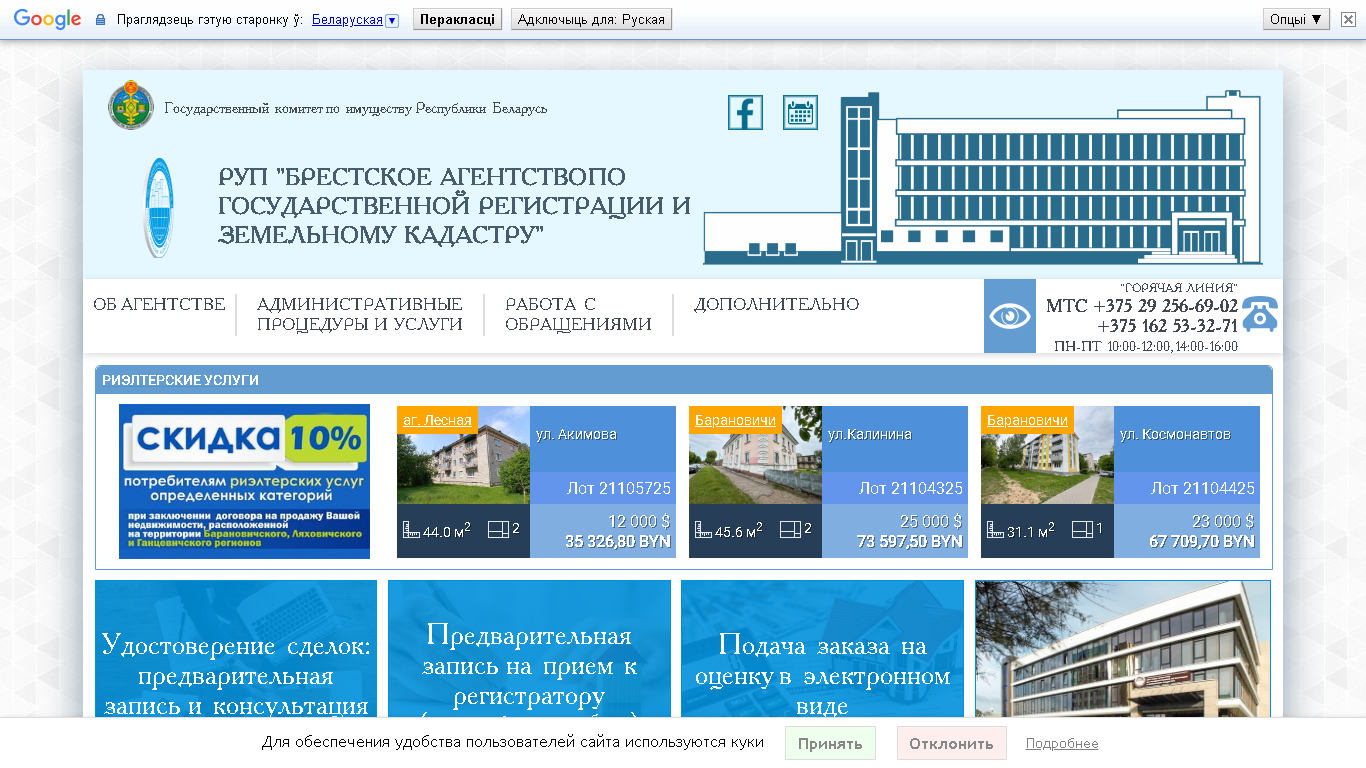Open the ул.Калинина listing photo
Screen dimensions: 1366x768
pos(755,455)
